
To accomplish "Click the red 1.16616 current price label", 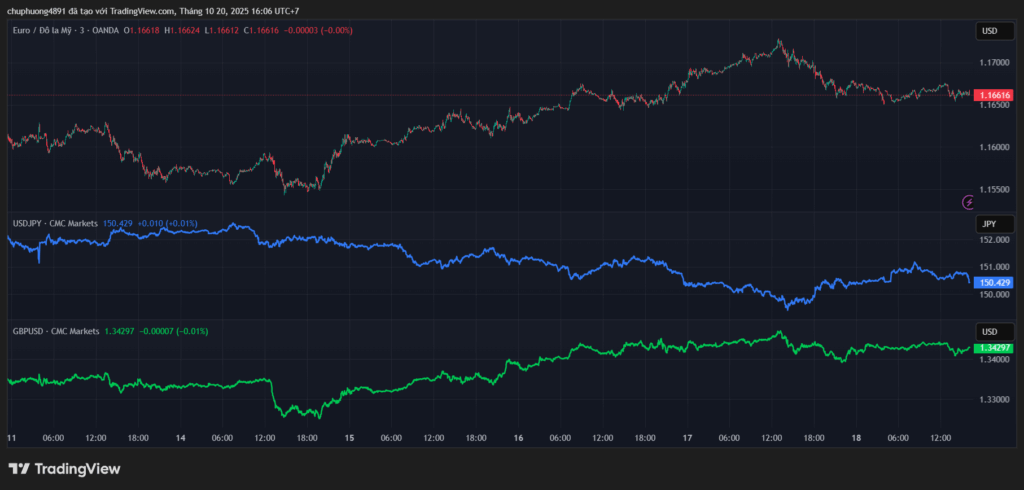I will 994,95.
